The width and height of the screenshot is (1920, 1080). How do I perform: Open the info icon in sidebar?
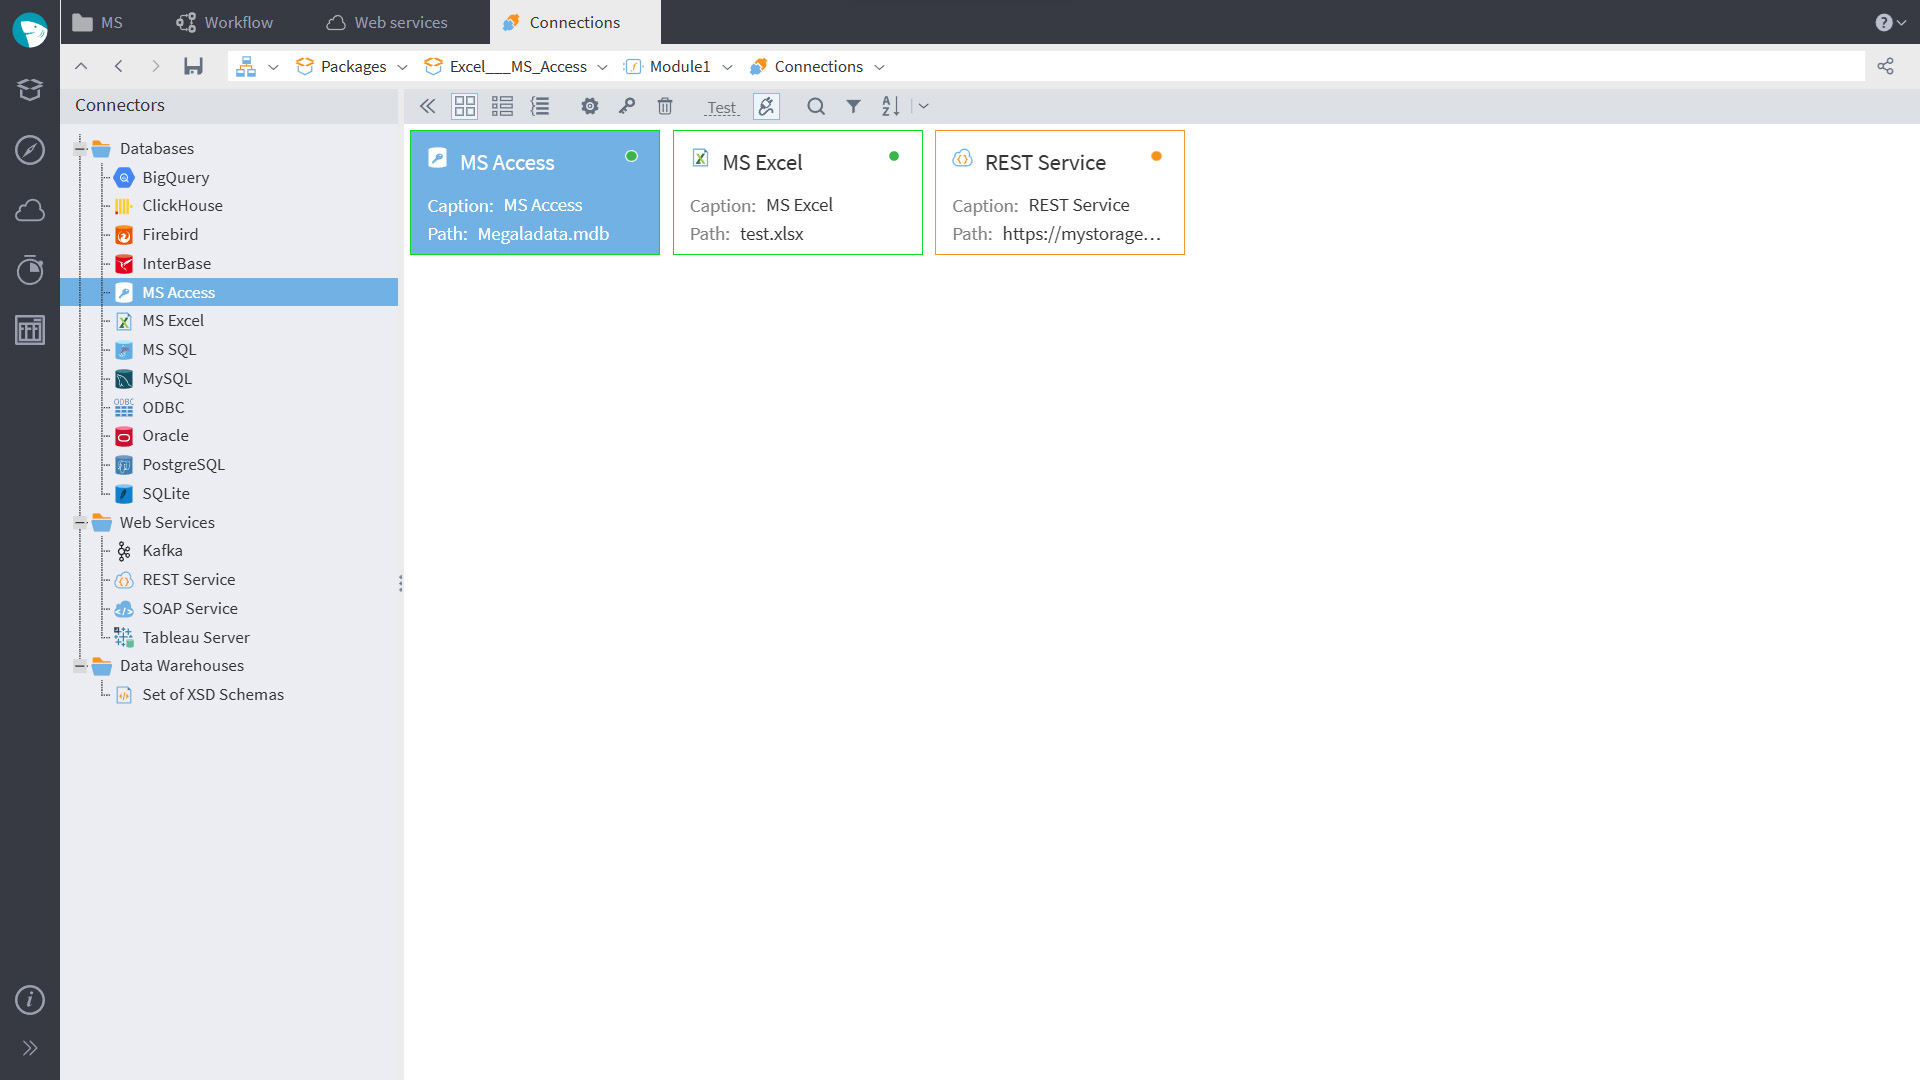30,999
